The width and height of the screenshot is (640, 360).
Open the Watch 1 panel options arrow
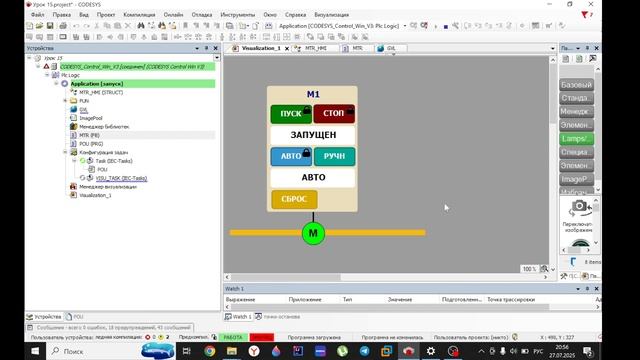(578, 289)
